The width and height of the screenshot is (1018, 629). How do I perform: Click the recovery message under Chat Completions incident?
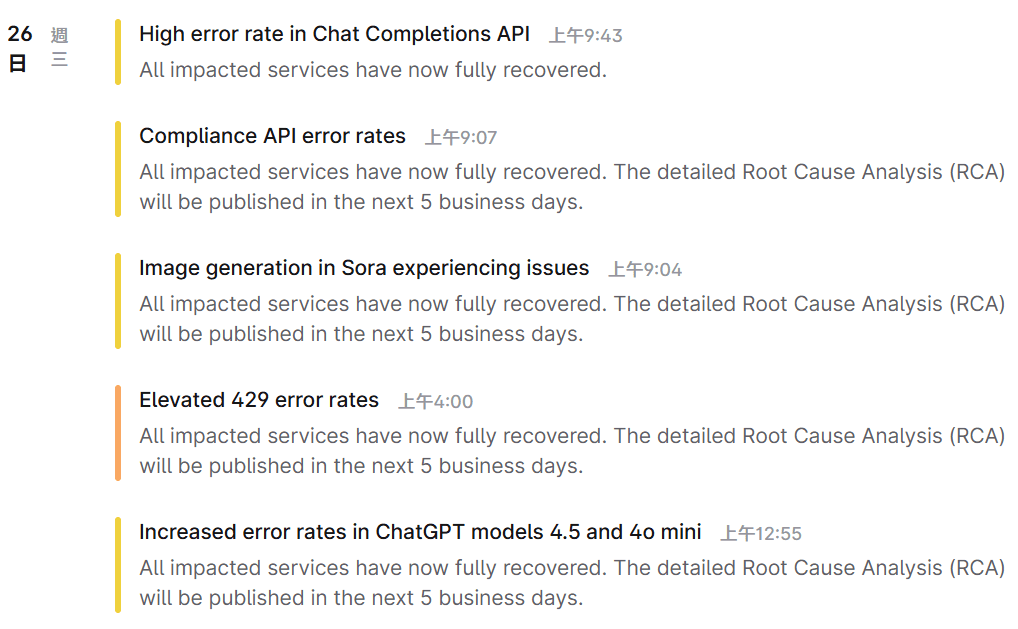pos(373,70)
